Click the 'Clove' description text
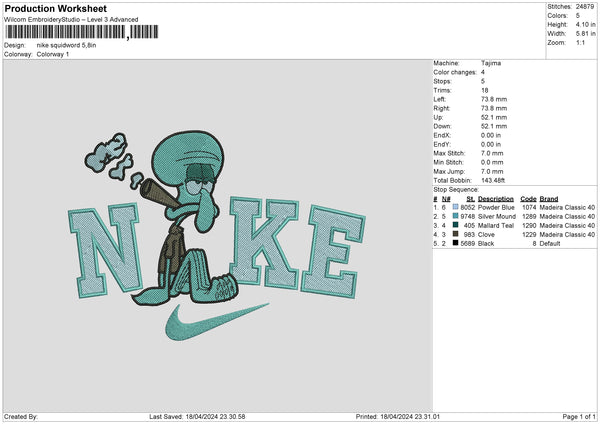The height and width of the screenshot is (424, 600). (x=486, y=235)
